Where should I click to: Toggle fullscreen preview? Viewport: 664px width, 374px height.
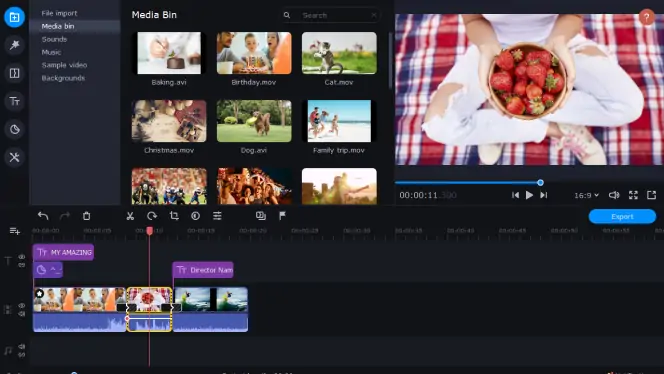[633, 195]
